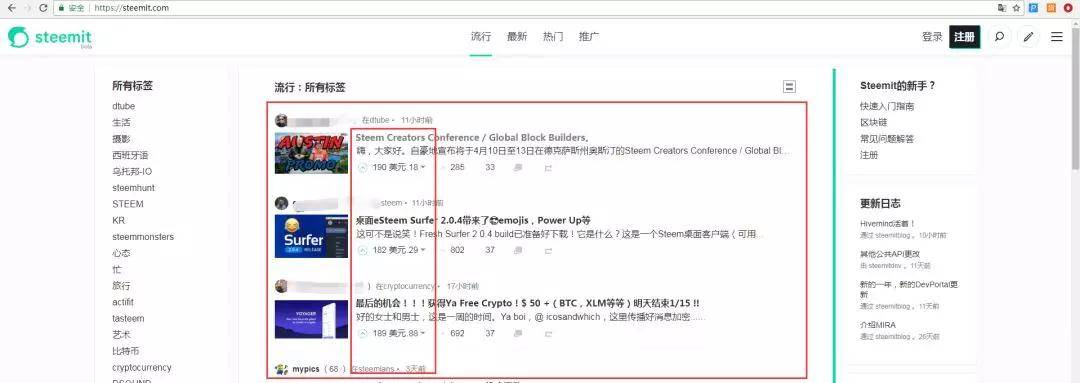
Task: Select the cryptocurrency tag in sidebar
Action: click(x=142, y=368)
